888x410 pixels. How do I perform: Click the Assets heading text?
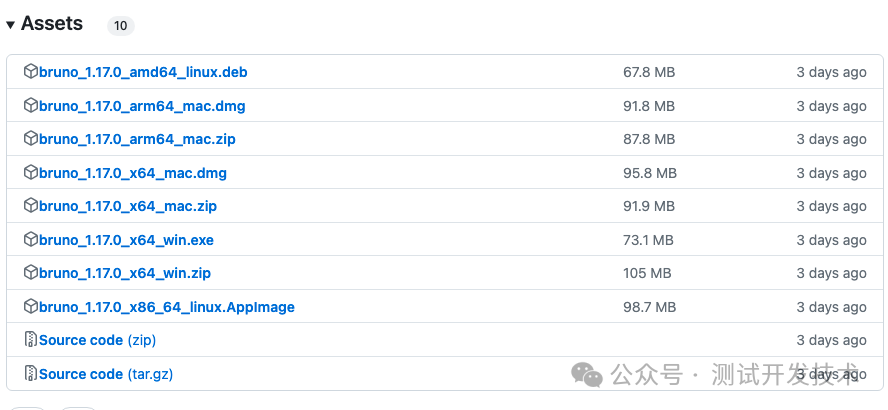52,24
